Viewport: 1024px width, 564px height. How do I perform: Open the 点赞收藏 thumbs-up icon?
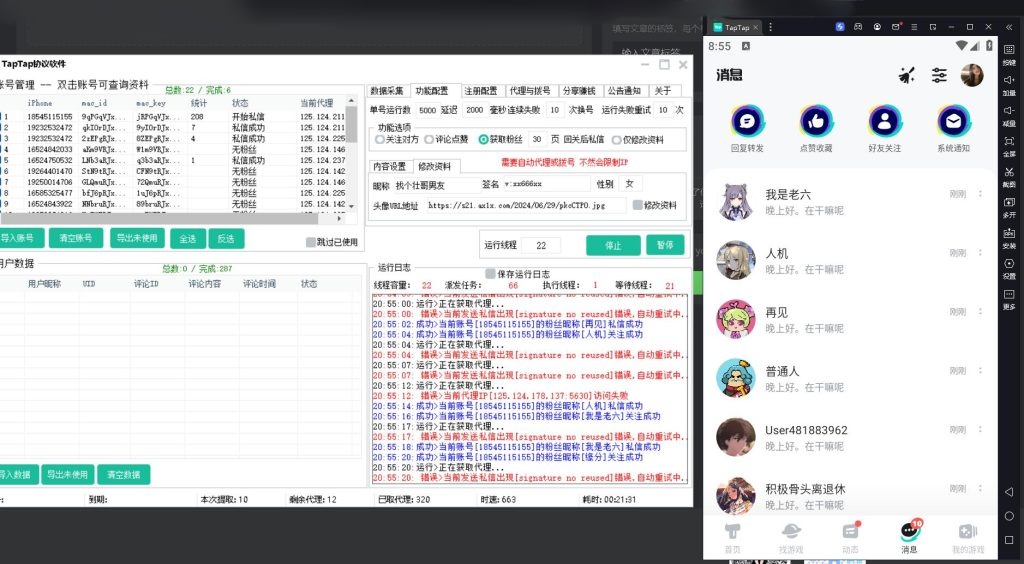click(x=815, y=122)
